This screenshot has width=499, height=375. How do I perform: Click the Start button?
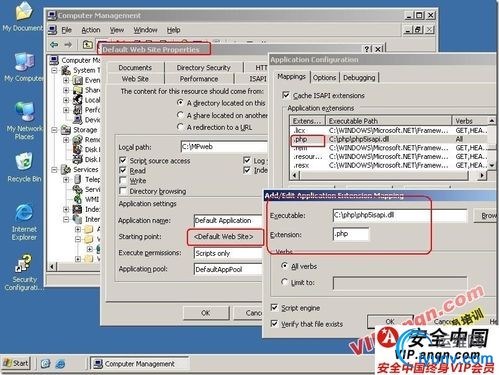pos(16,363)
